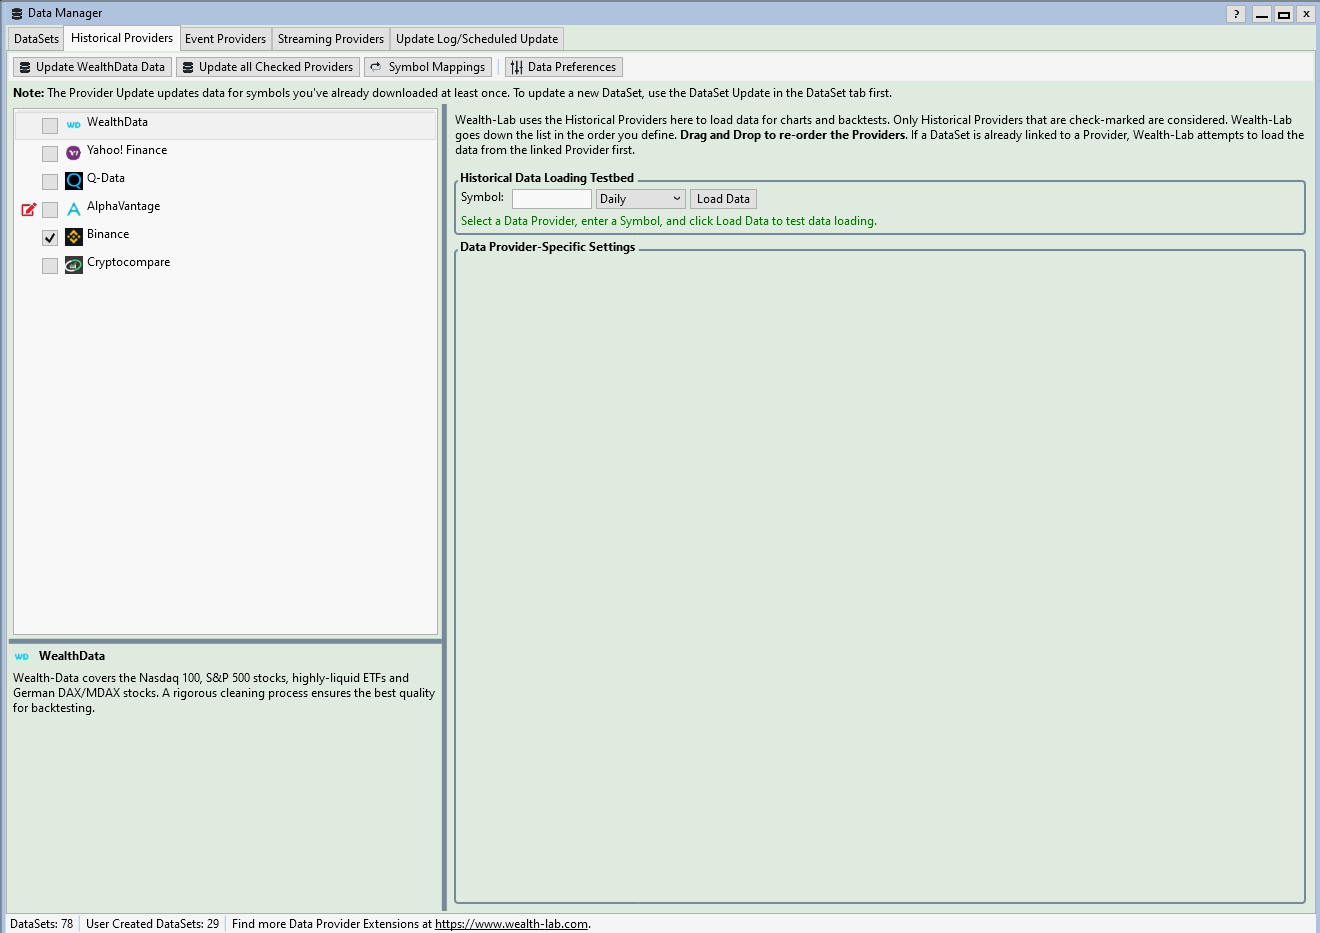Uncheck the Binance provider checkbox

(x=50, y=237)
